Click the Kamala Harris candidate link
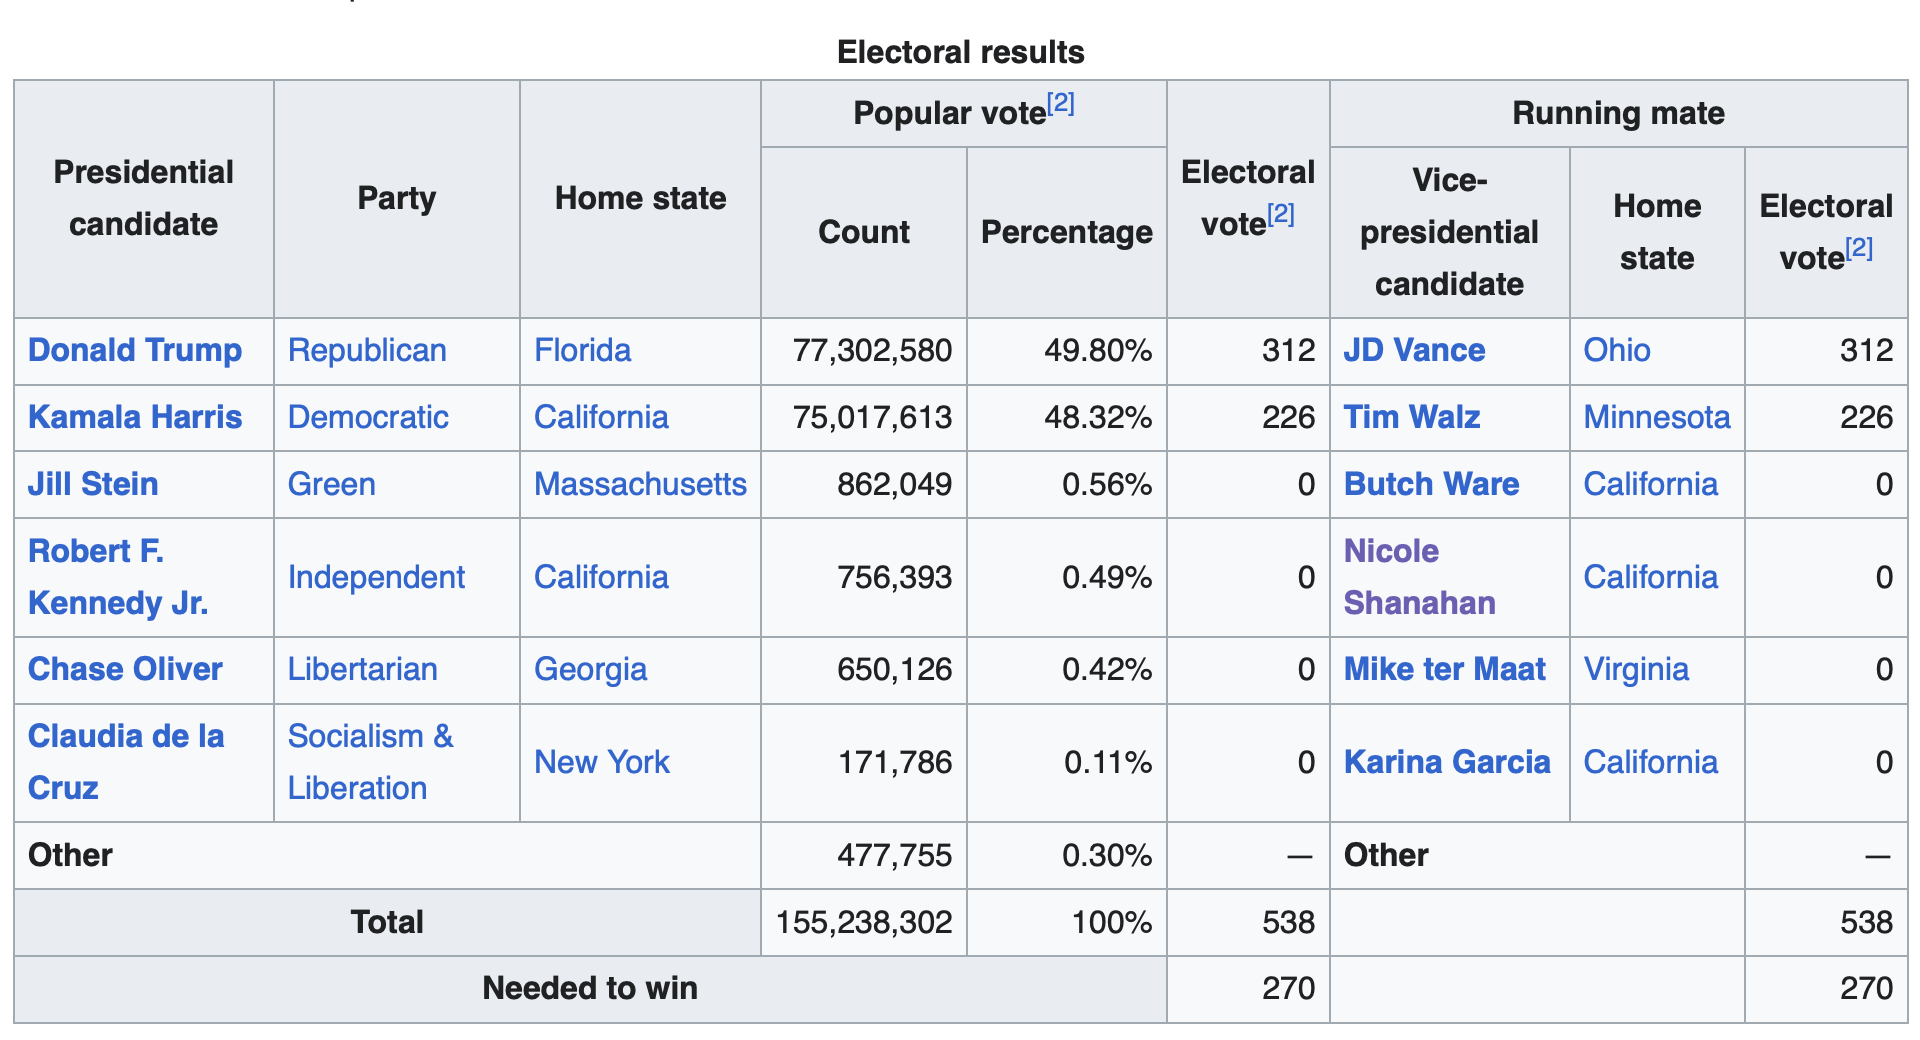 coord(135,417)
